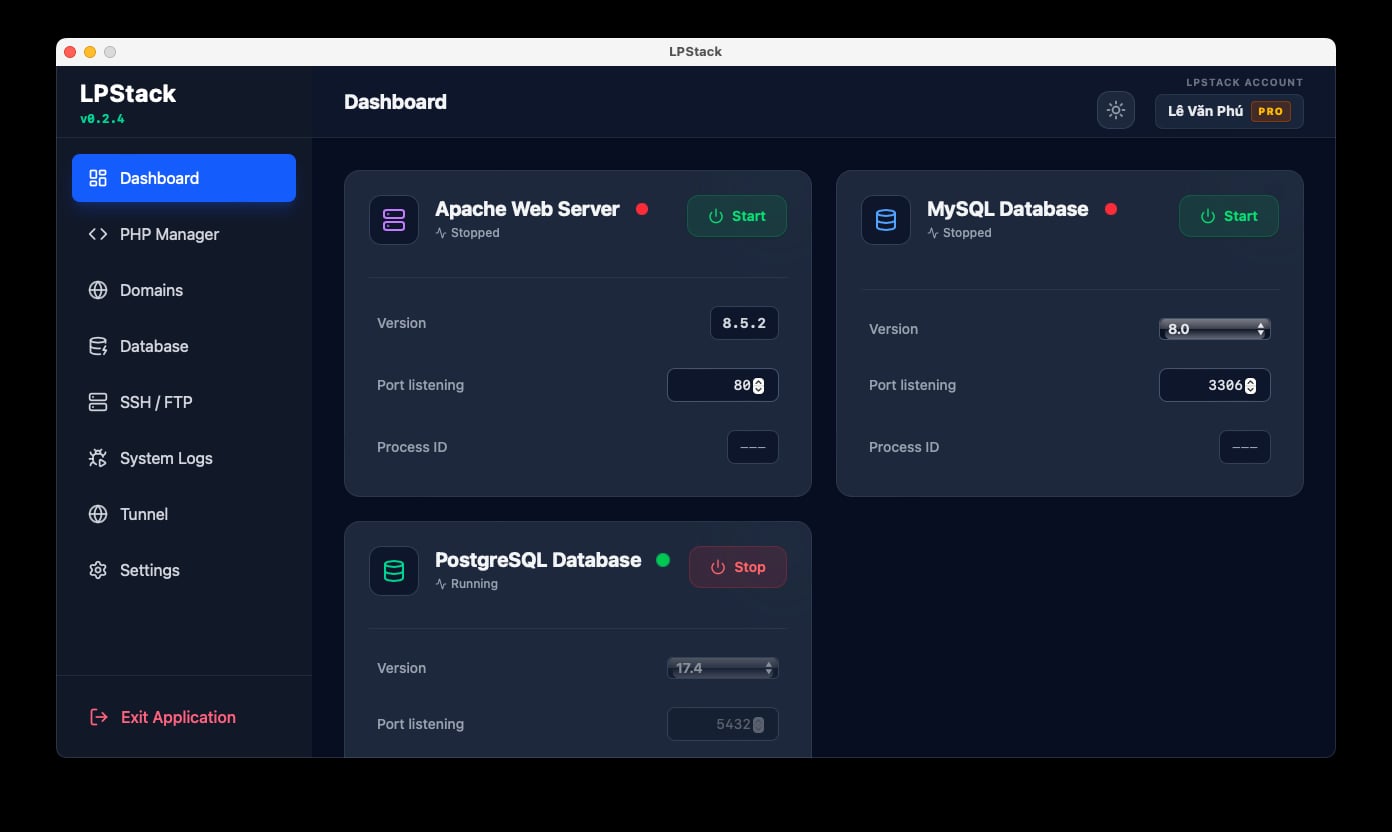
Task: Open the Tunnel section
Action: tap(184, 514)
